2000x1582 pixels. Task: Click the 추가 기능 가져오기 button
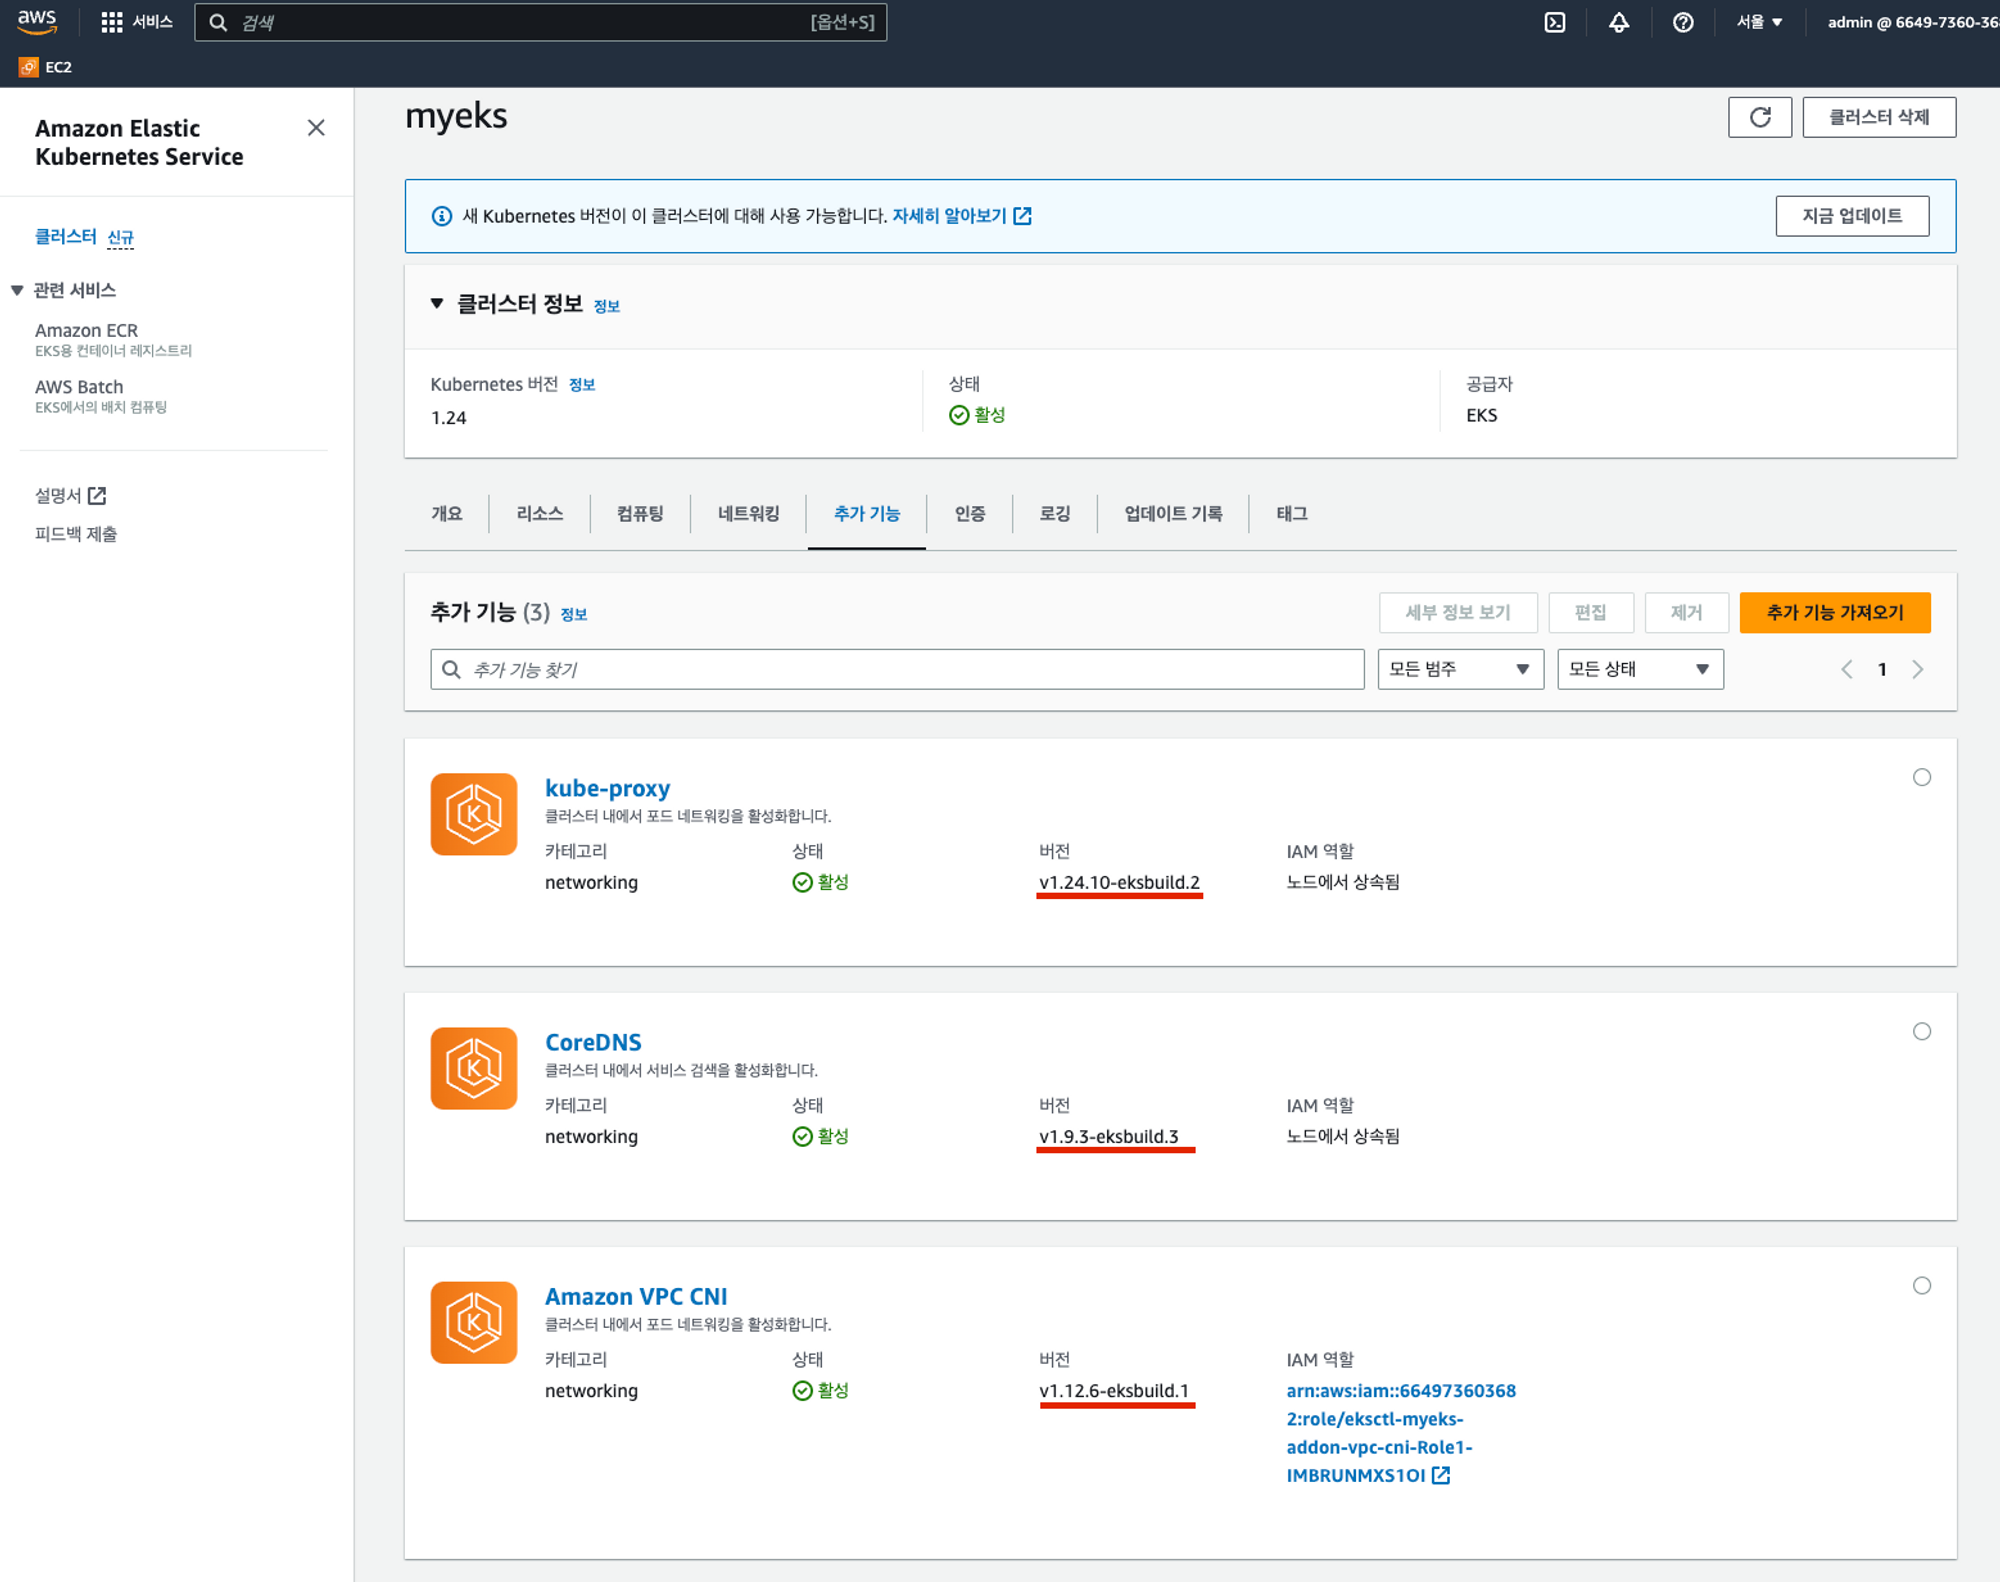pos(1834,612)
